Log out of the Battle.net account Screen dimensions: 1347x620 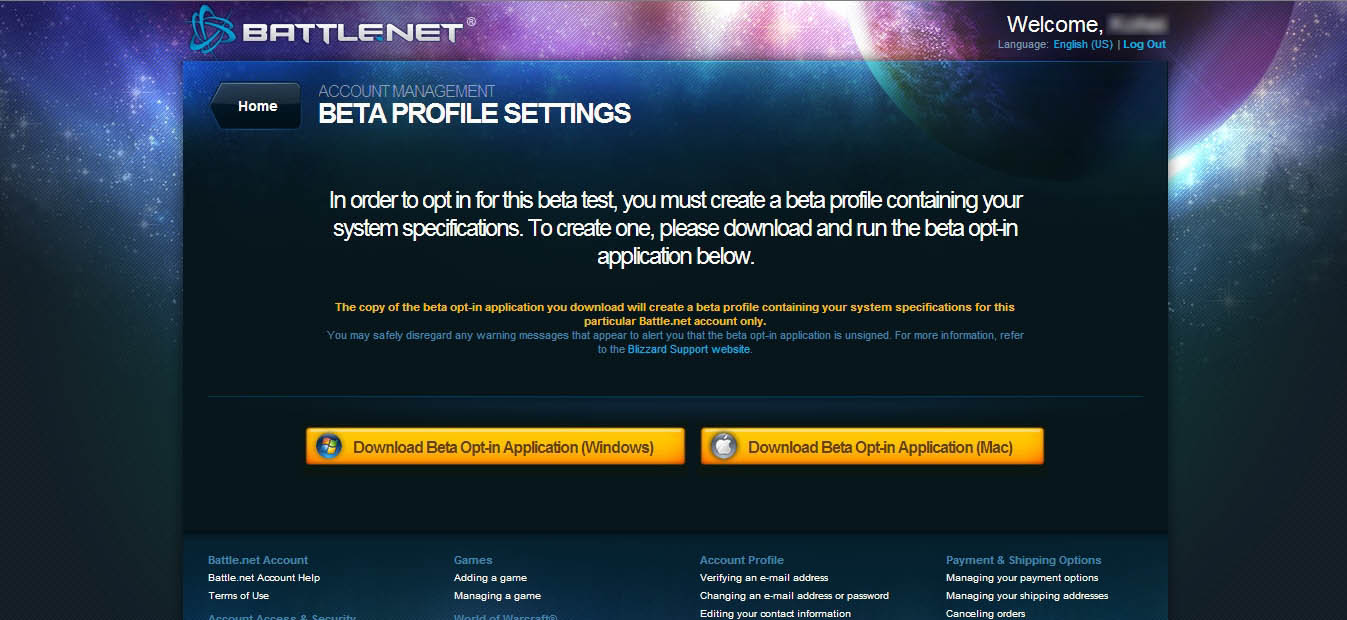[x=1144, y=45]
